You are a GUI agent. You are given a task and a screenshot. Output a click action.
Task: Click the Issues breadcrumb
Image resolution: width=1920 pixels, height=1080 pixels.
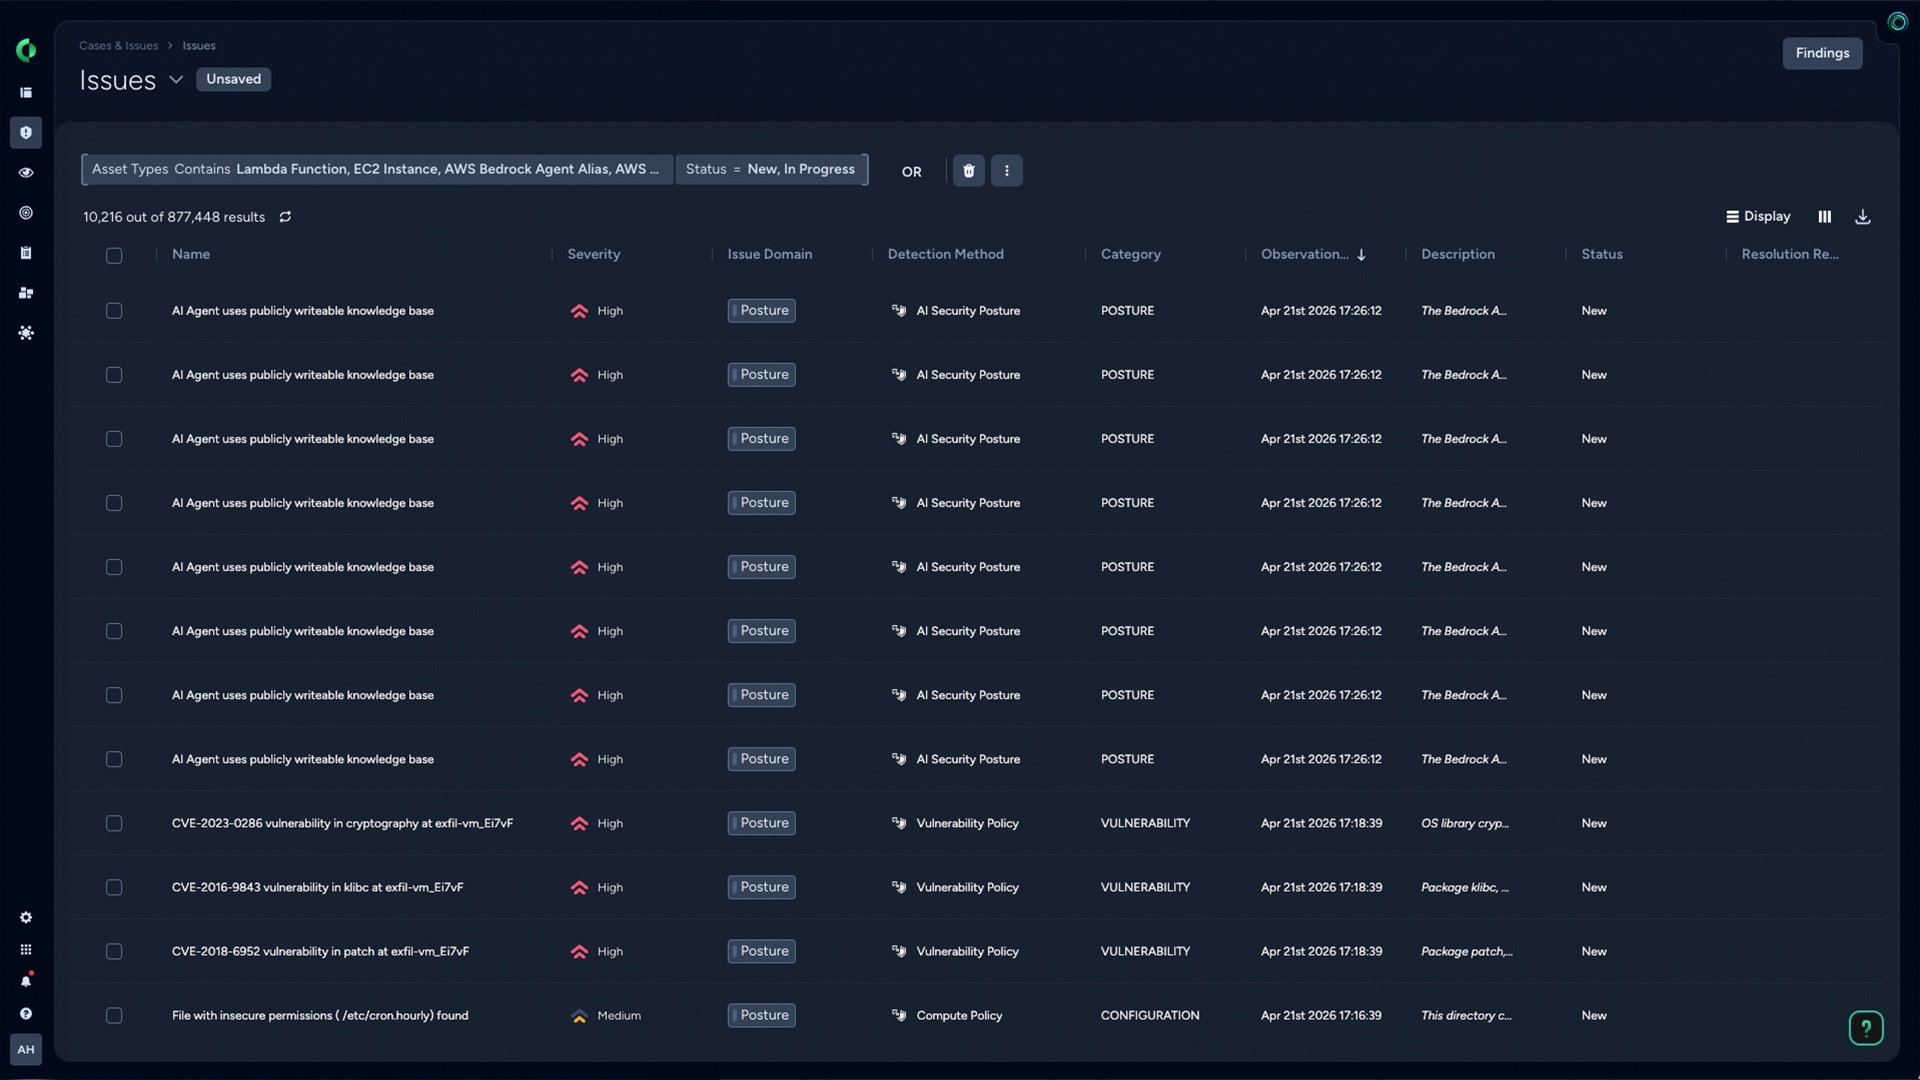(x=199, y=46)
